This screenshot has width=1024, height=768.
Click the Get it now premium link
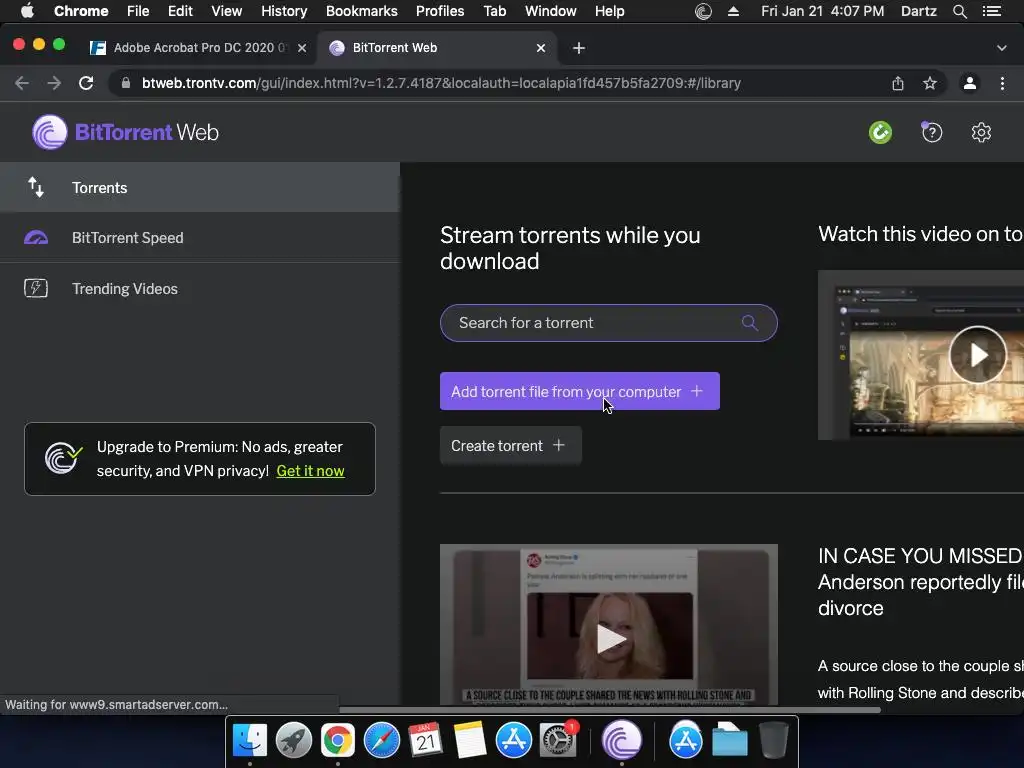[310, 471]
